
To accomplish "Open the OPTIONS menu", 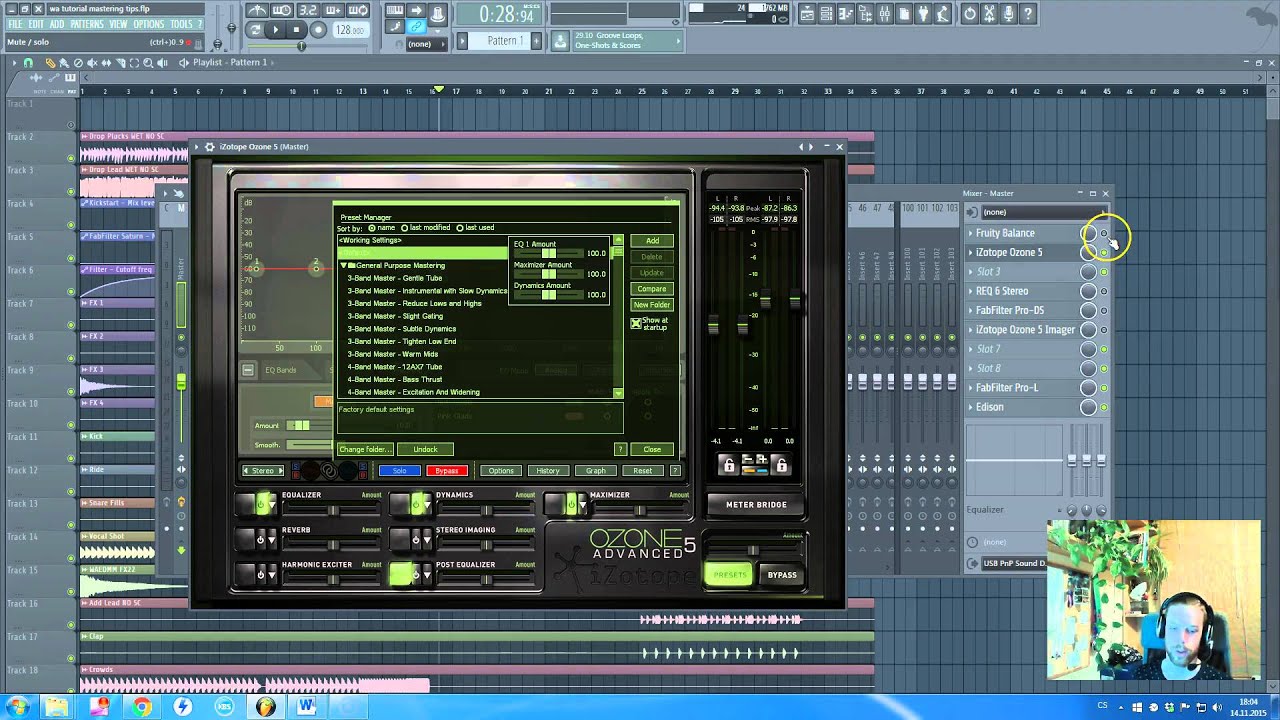I will pos(148,24).
